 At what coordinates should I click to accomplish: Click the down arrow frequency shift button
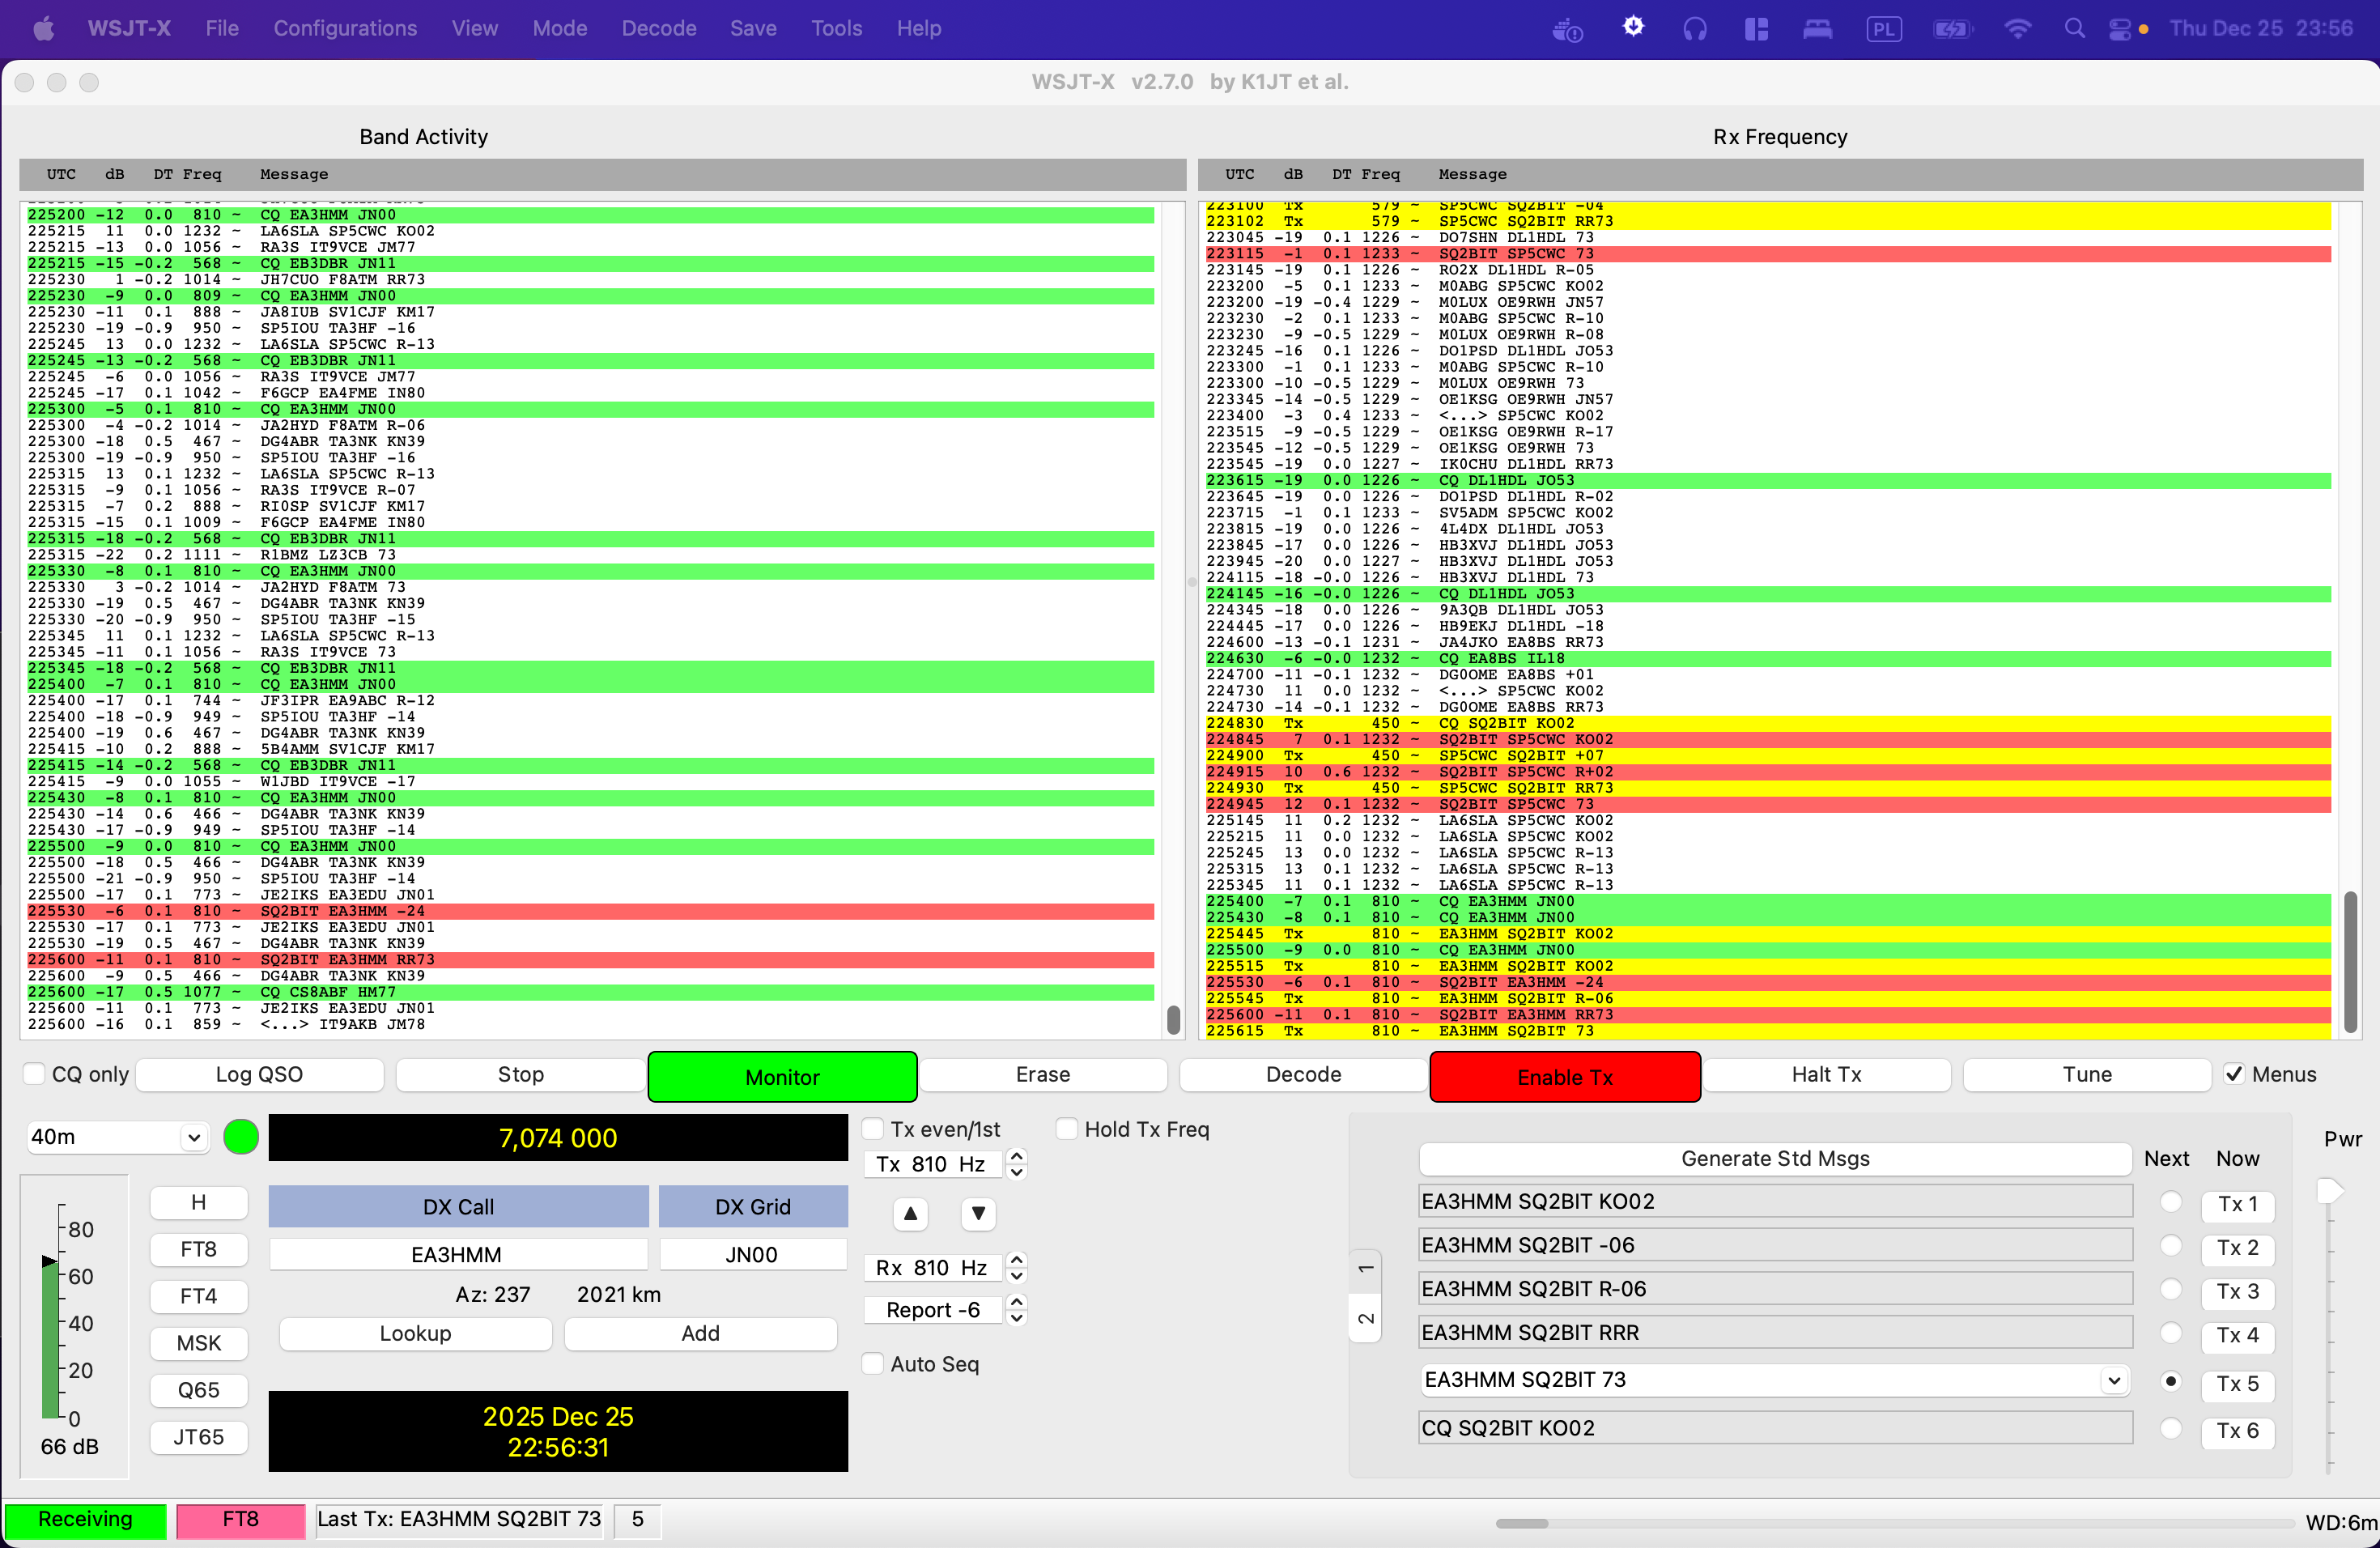click(978, 1214)
